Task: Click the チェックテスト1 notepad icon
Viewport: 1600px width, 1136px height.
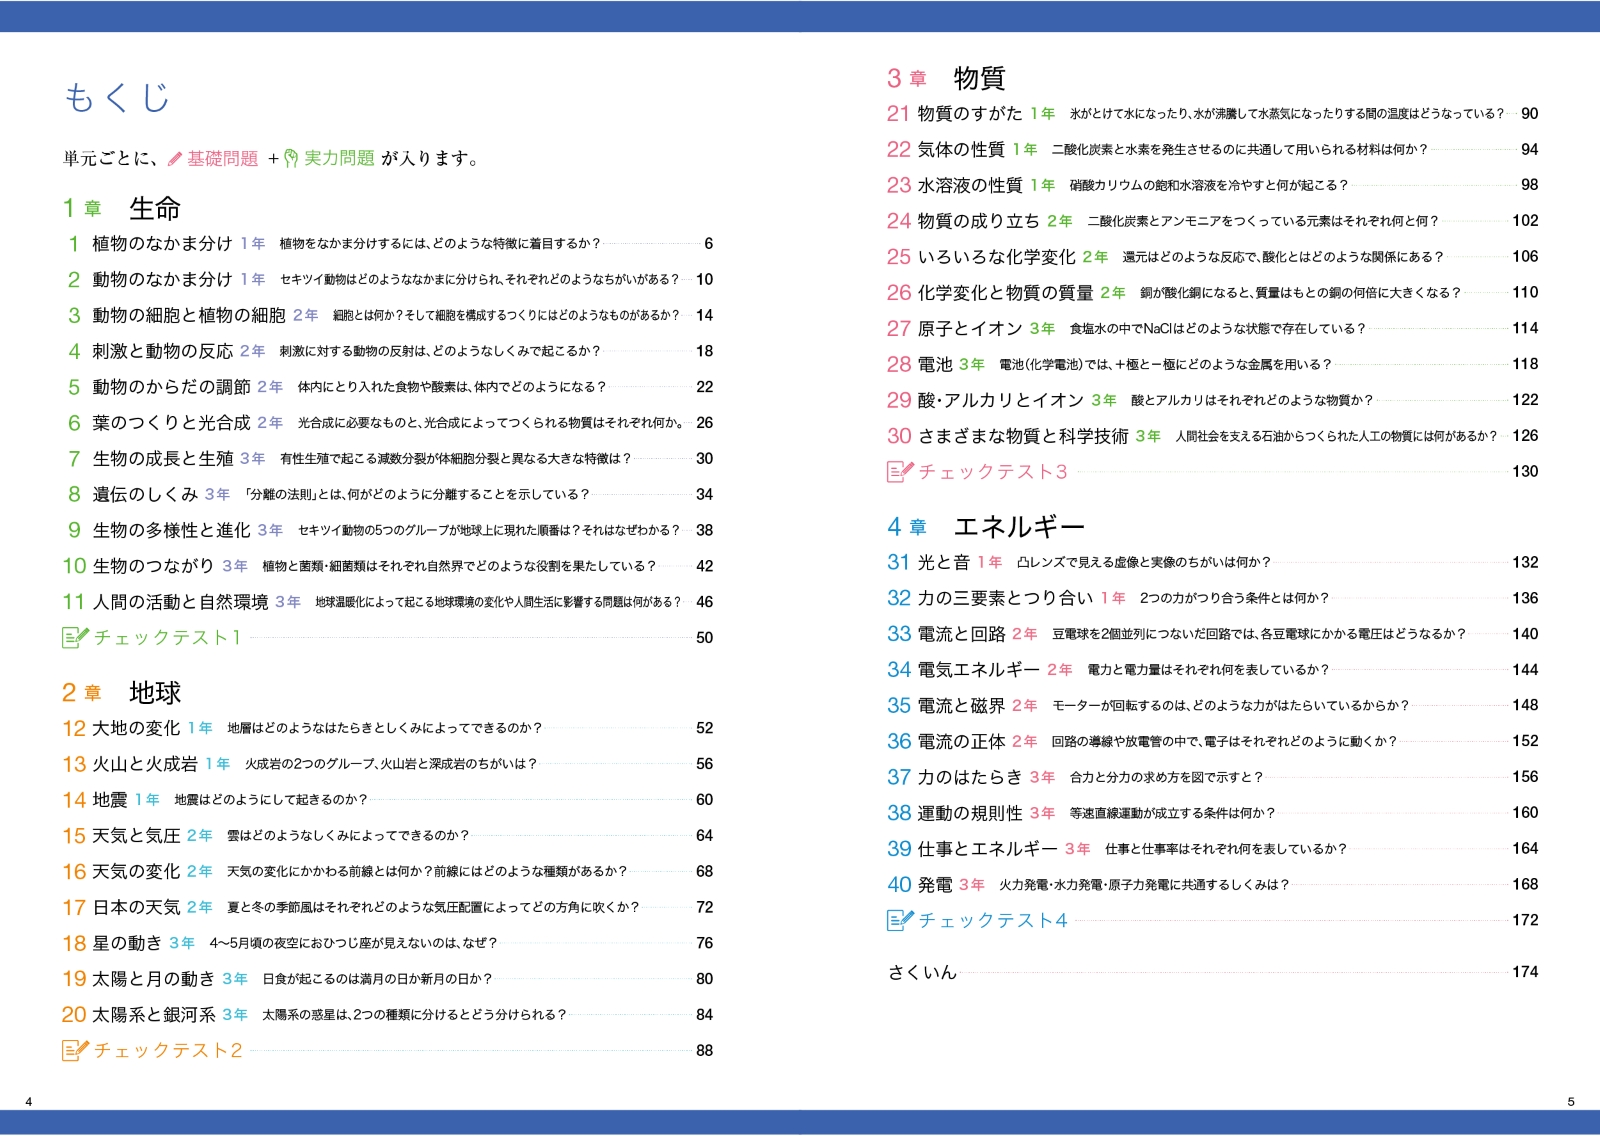Action: (75, 637)
